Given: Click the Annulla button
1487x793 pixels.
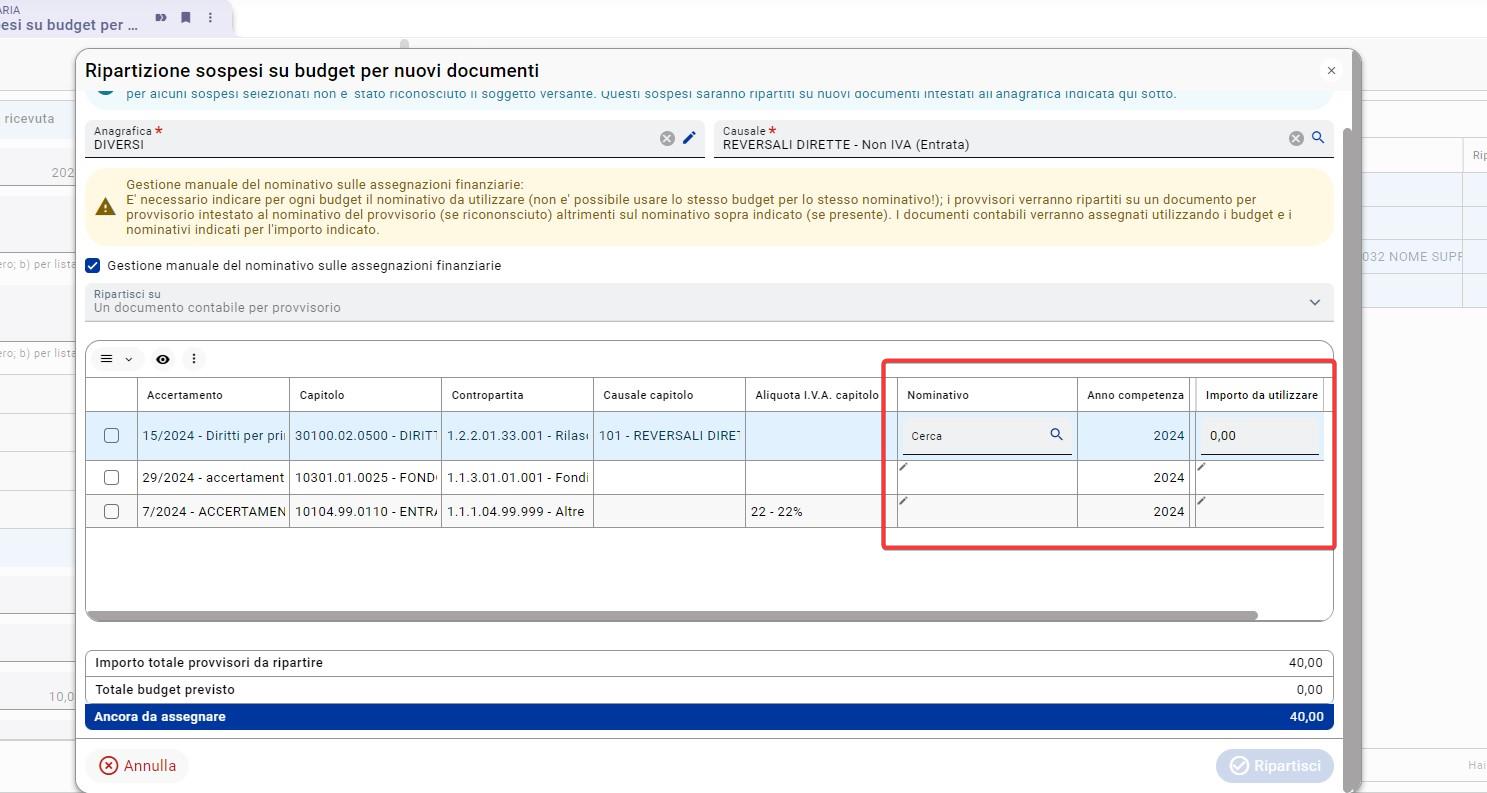Looking at the screenshot, I should [137, 766].
